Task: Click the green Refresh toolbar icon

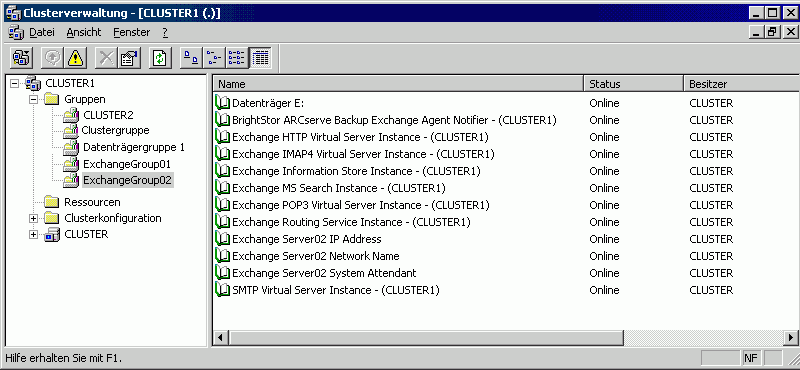Action: [x=161, y=58]
